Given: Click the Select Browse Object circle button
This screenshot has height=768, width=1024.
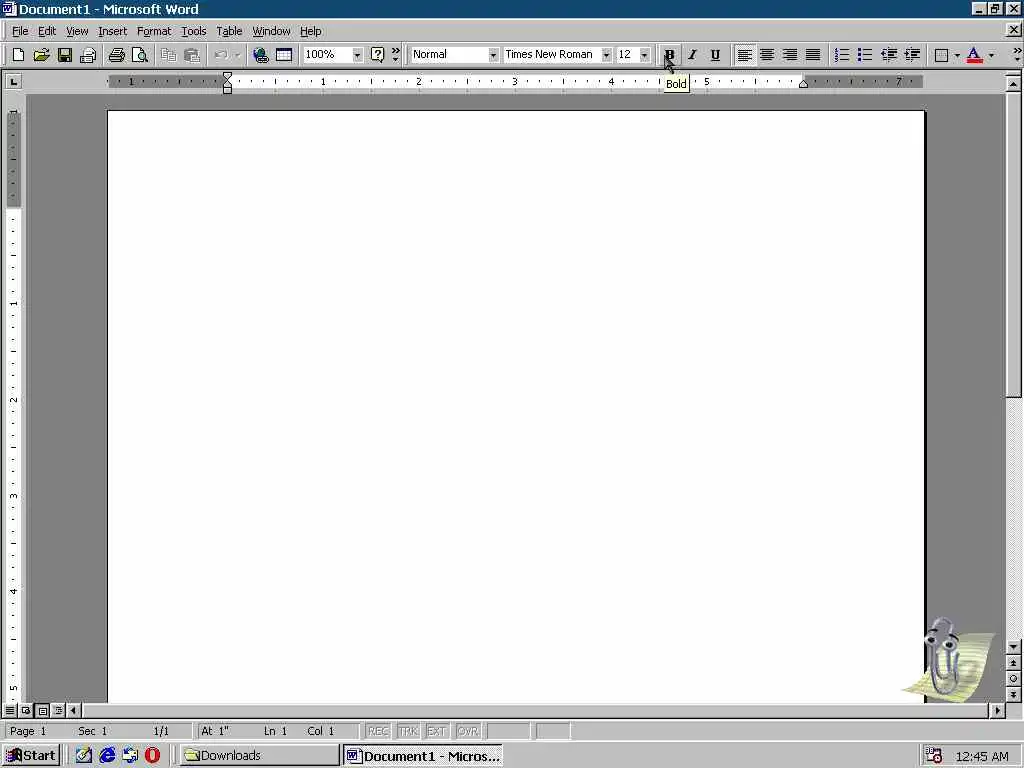Looking at the screenshot, I should click(1014, 679).
